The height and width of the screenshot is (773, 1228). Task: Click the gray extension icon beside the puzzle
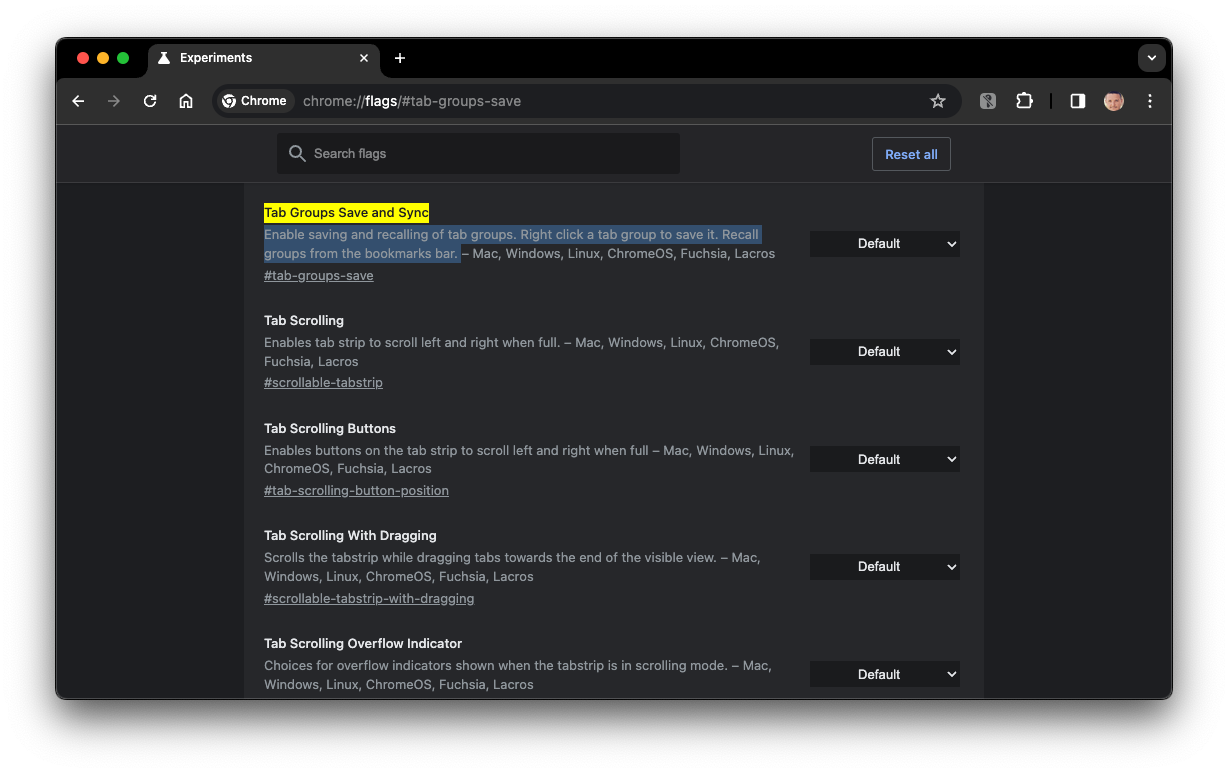point(988,101)
